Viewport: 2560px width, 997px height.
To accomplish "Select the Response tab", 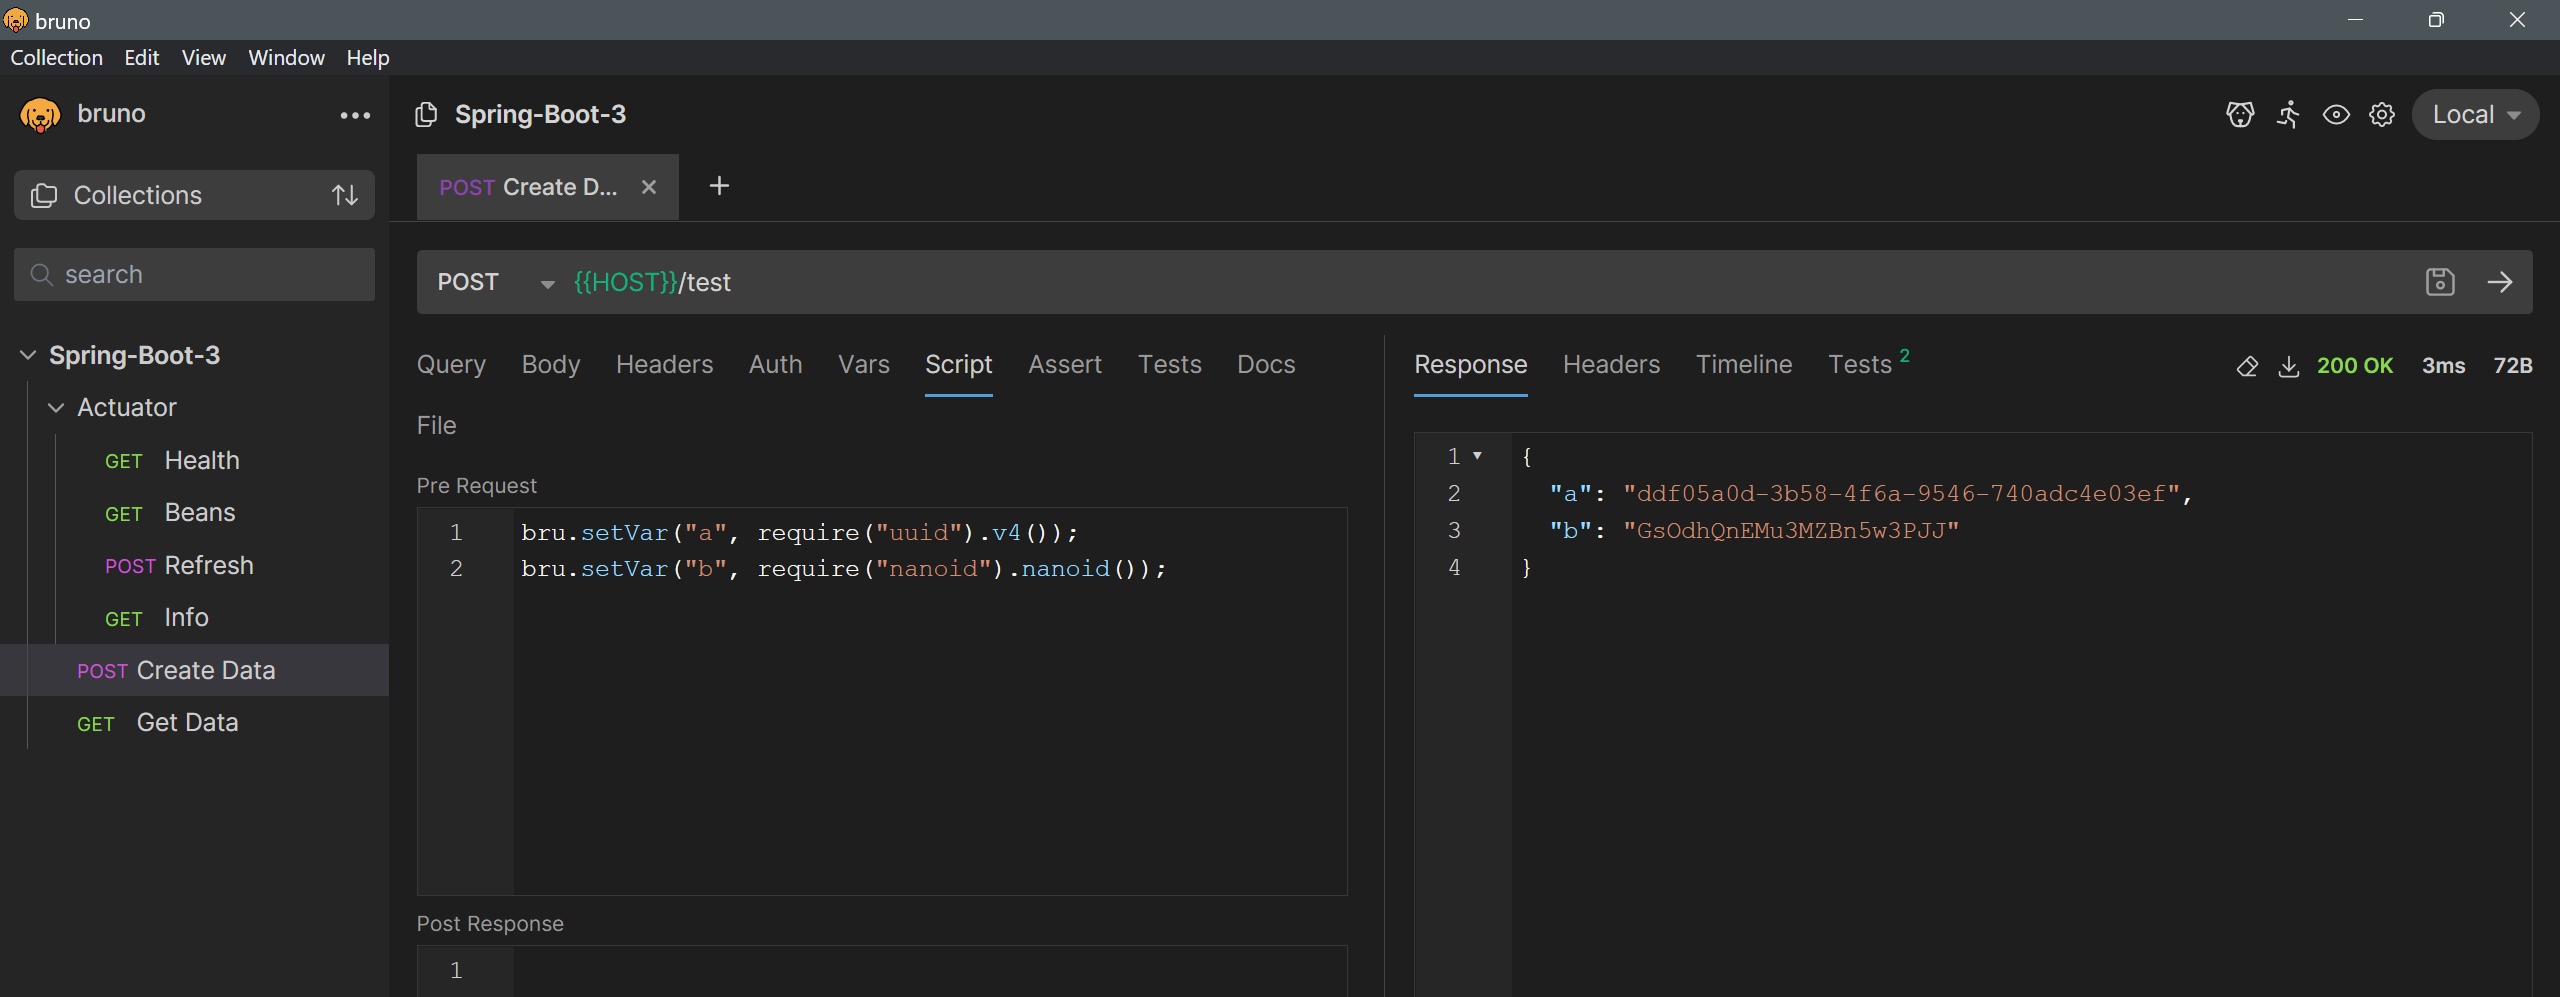I will tap(1470, 365).
